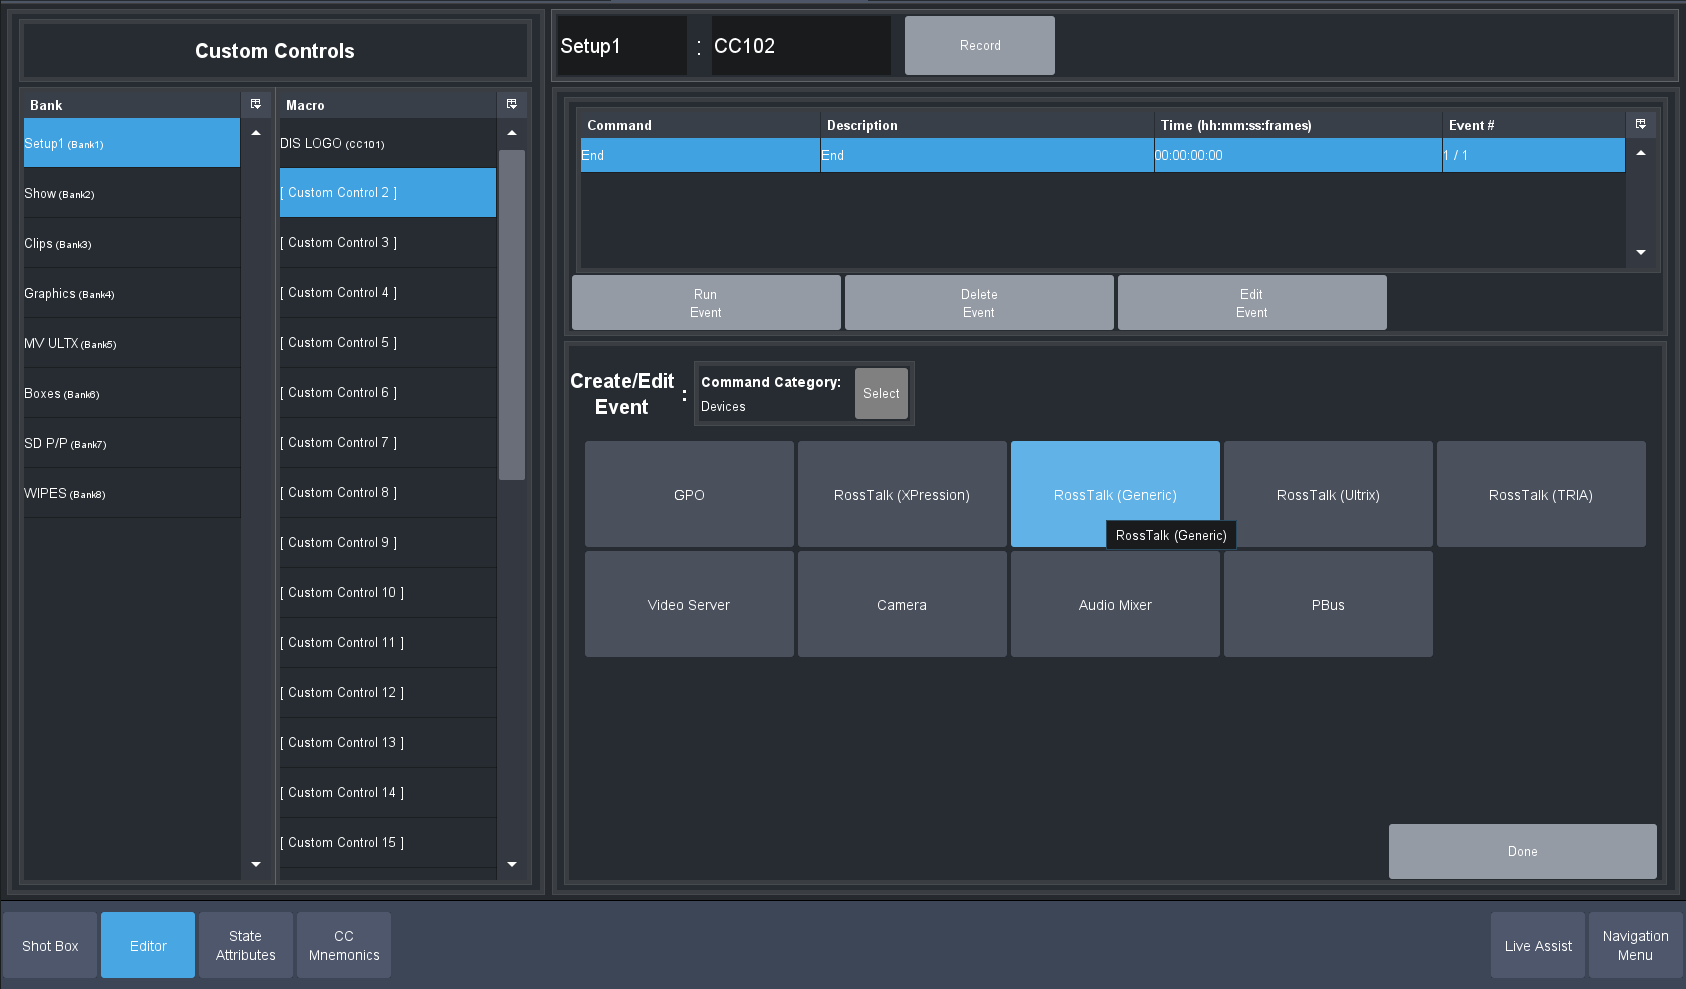Click Done to finish editing
The image size is (1686, 989).
coord(1522,851)
